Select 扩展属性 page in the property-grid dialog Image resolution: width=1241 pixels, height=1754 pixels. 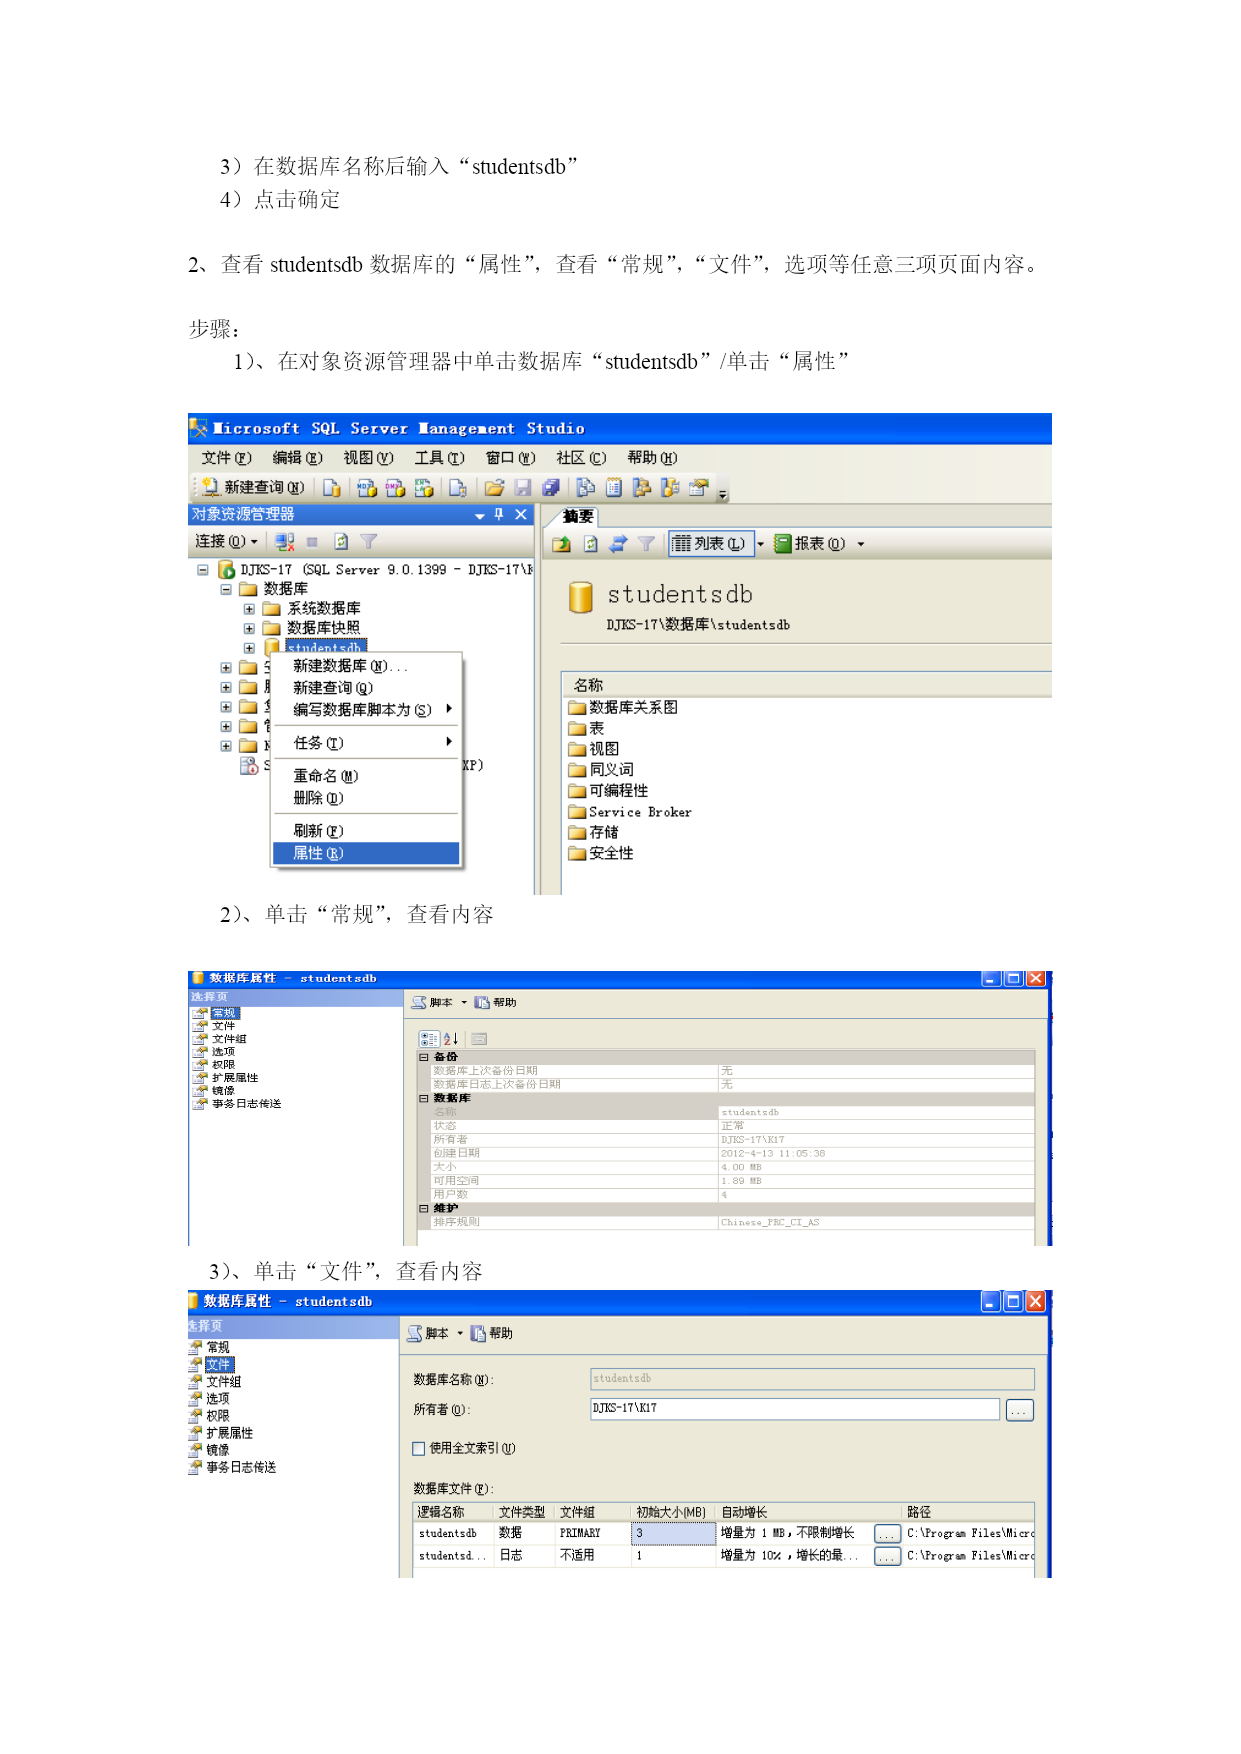tap(226, 1078)
